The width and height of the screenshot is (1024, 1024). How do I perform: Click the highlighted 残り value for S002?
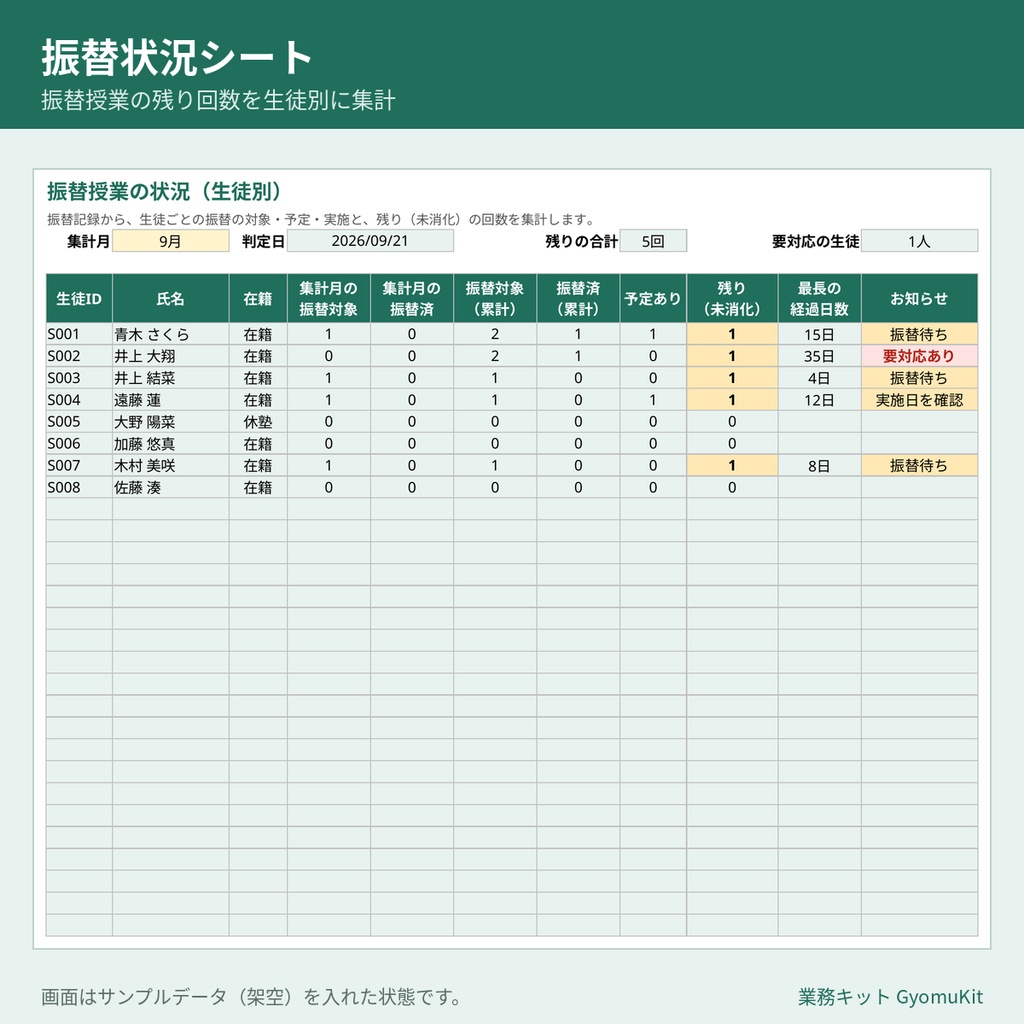pyautogui.click(x=732, y=356)
